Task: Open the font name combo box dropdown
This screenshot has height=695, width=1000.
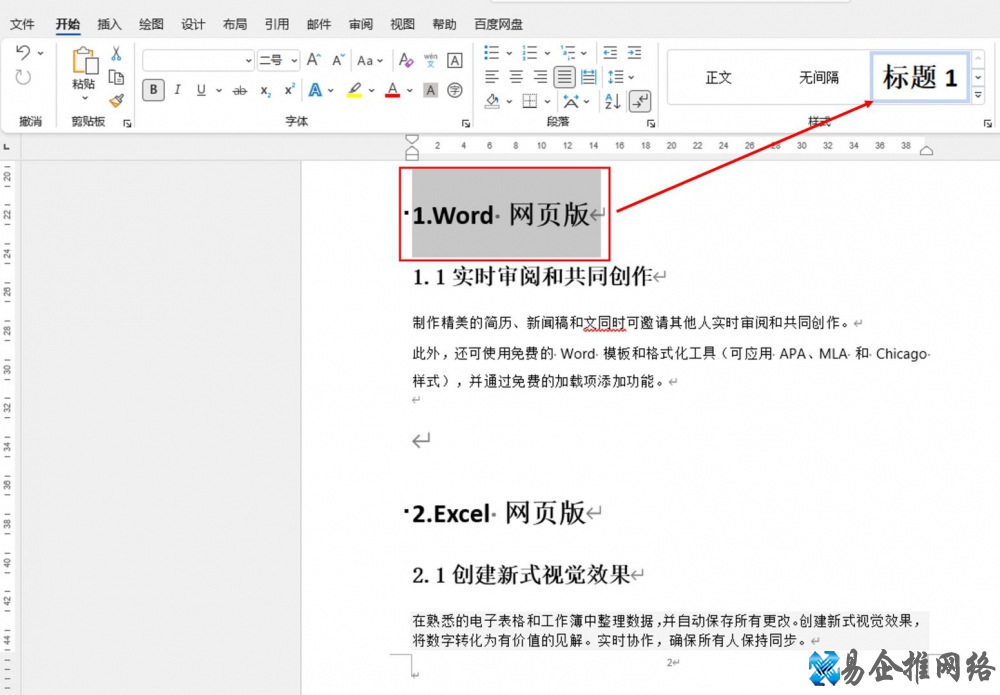Action: pos(248,61)
